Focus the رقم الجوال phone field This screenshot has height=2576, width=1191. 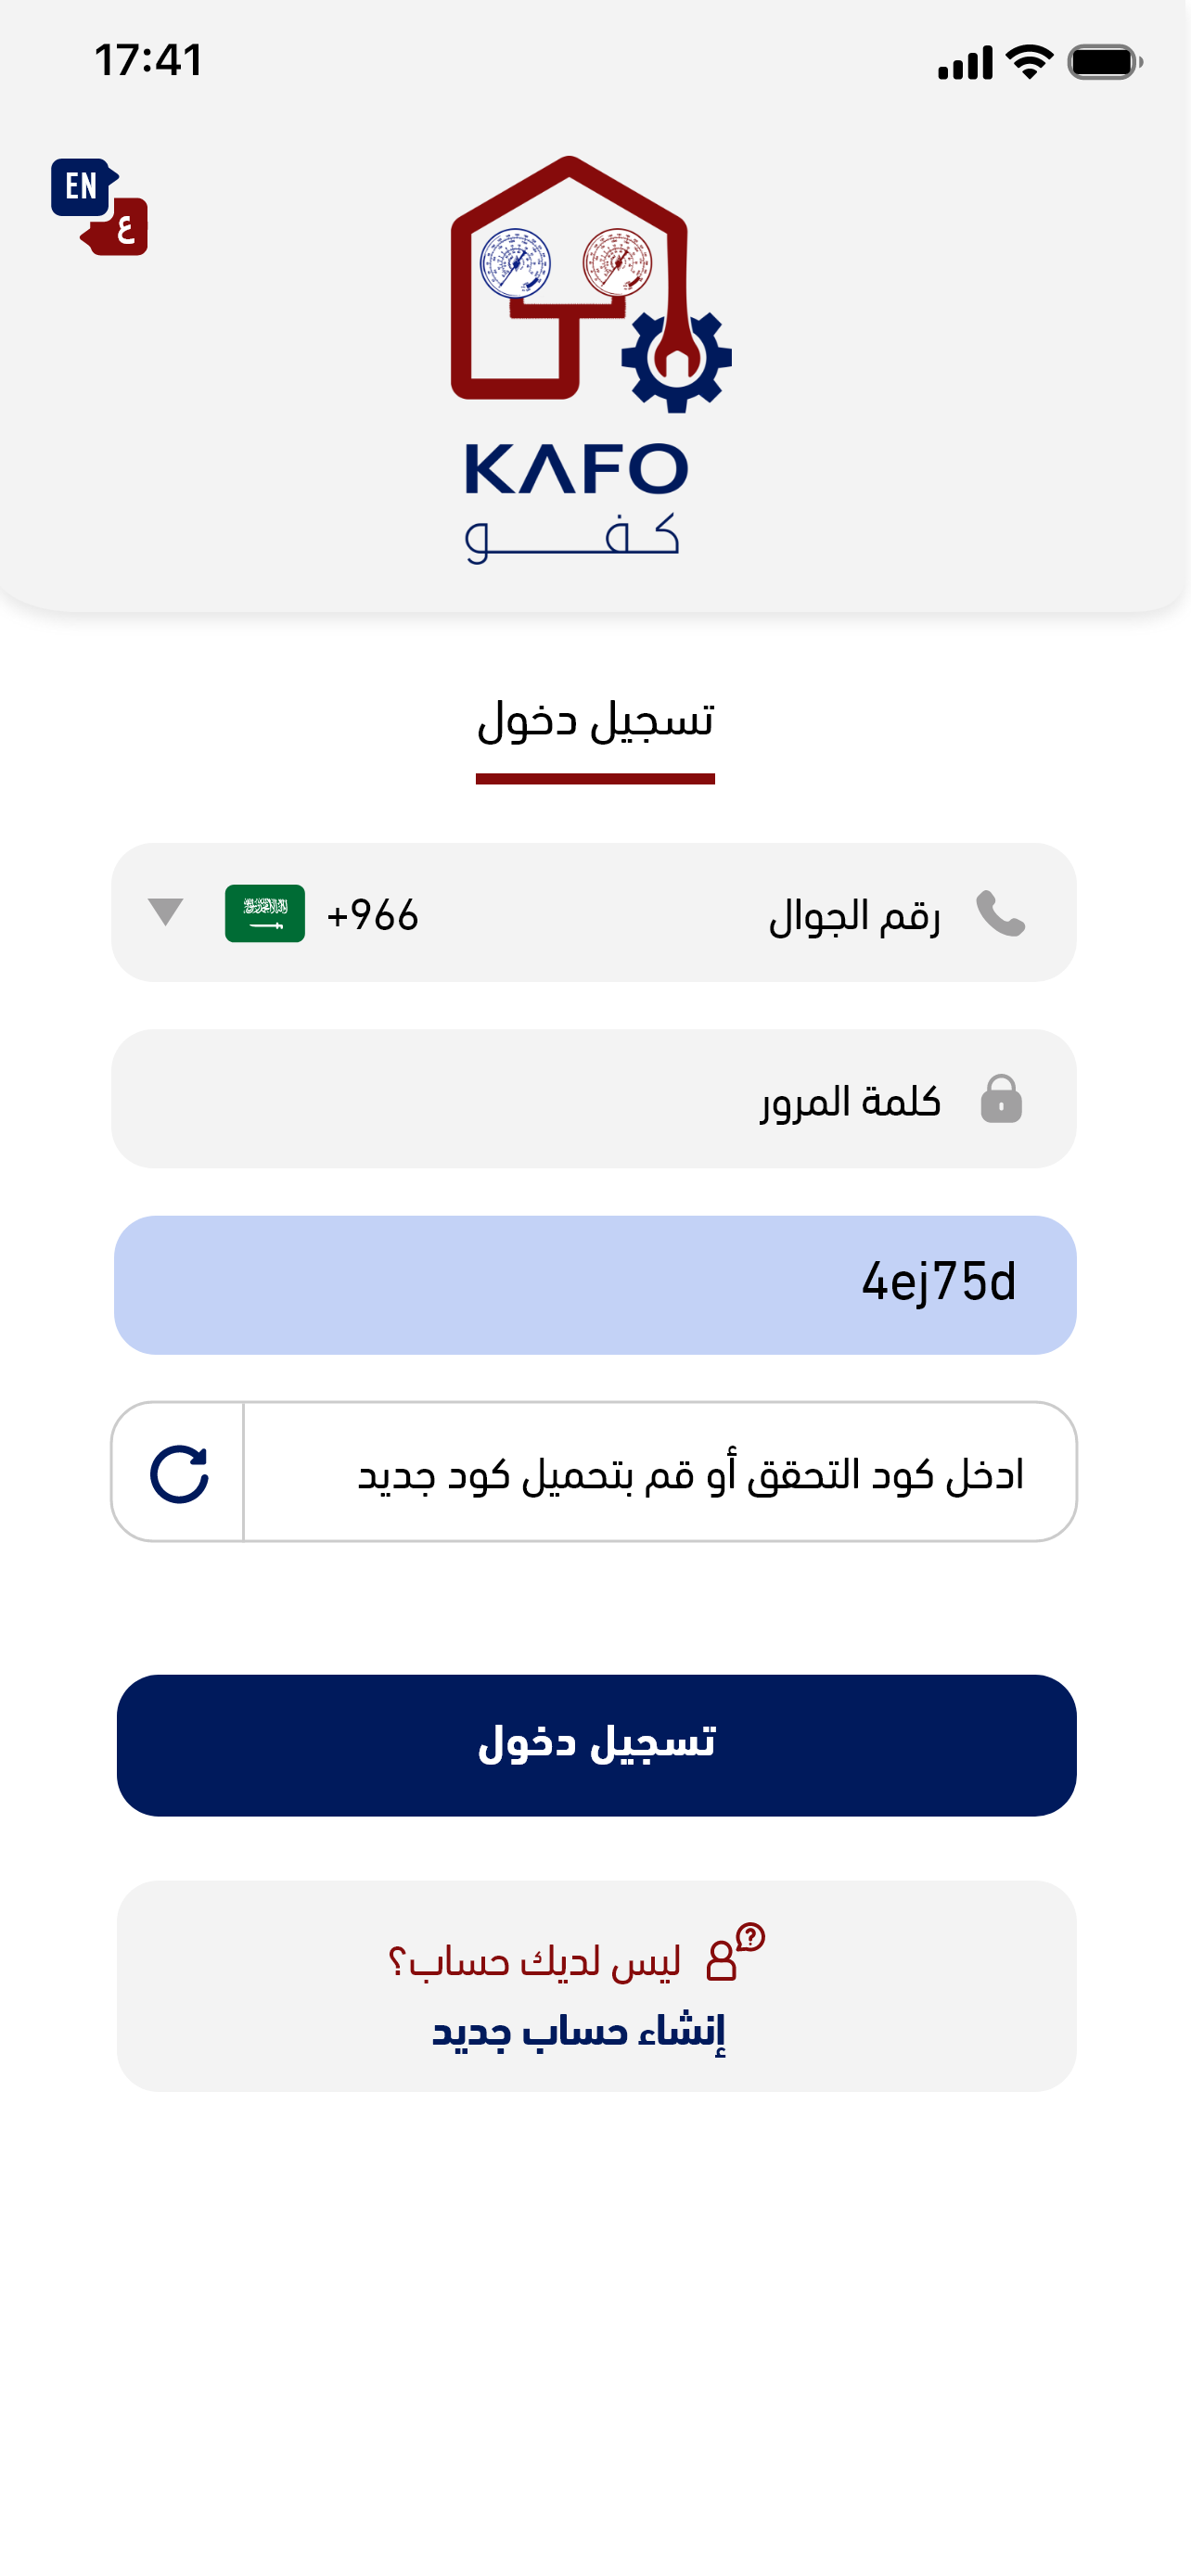click(x=700, y=915)
